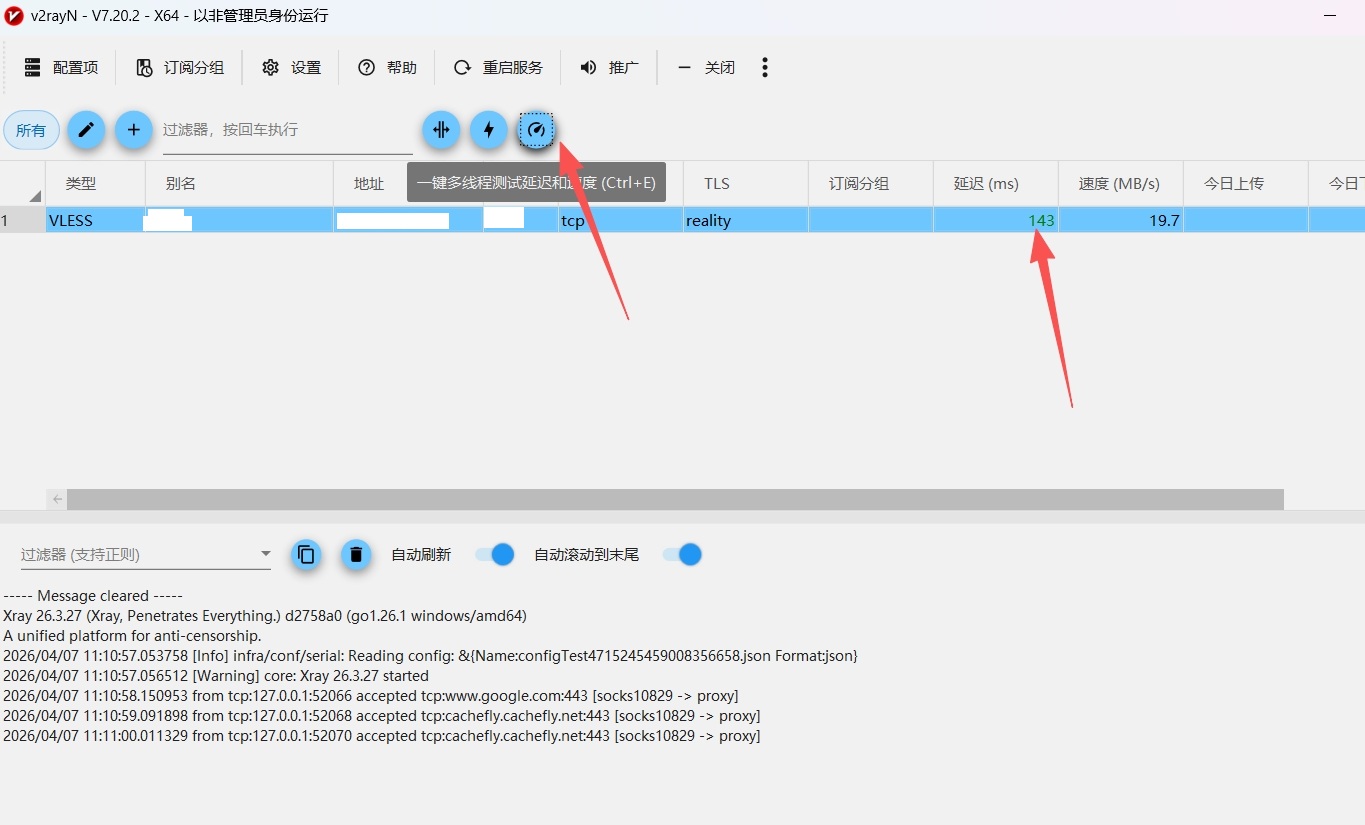The height and width of the screenshot is (825, 1365).
Task: Open the 帮助 help menu
Action: pos(387,67)
